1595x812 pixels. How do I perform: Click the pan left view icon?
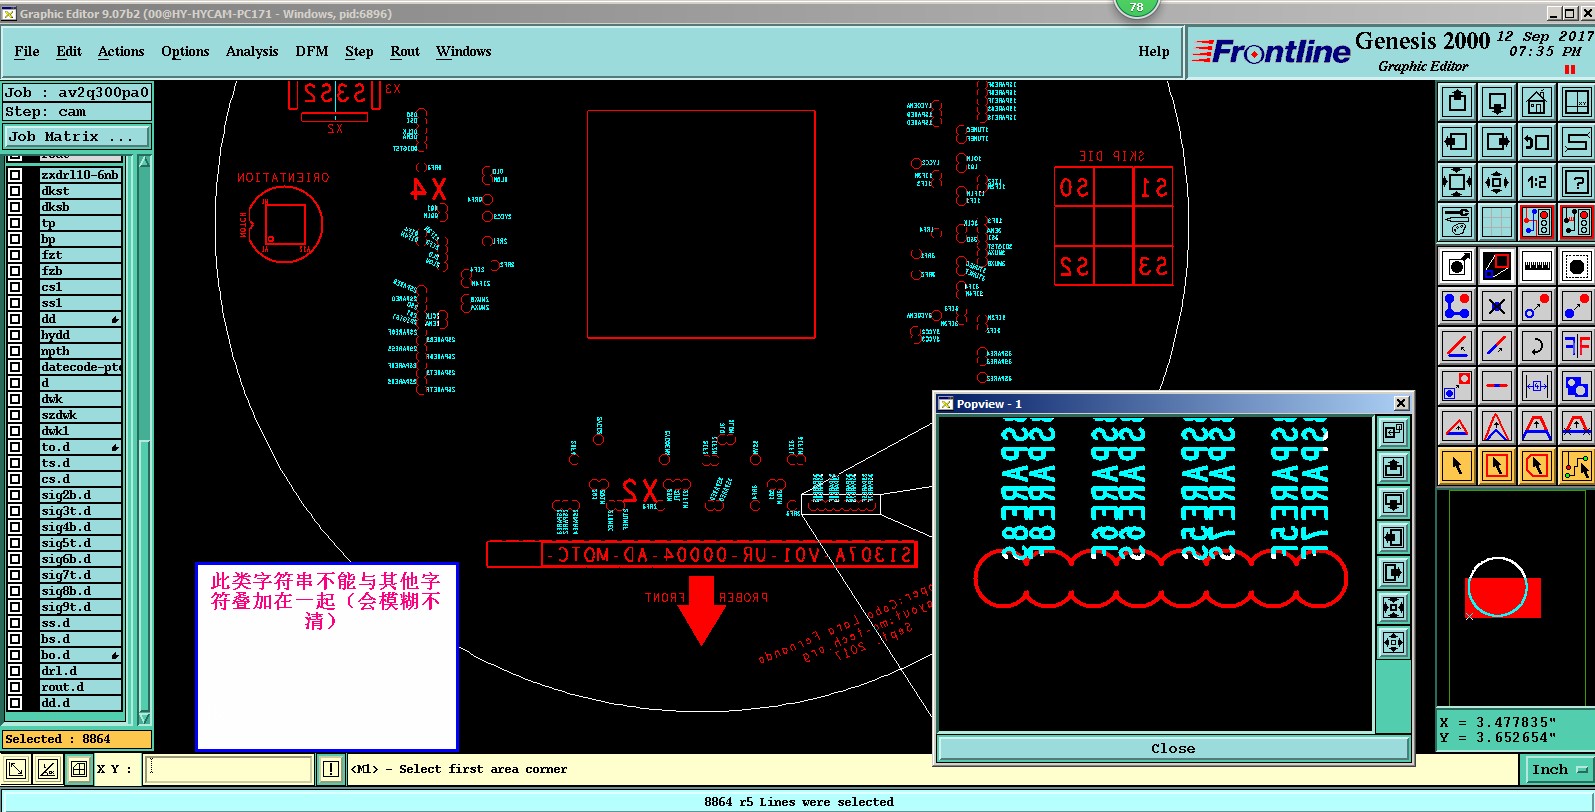point(1457,141)
